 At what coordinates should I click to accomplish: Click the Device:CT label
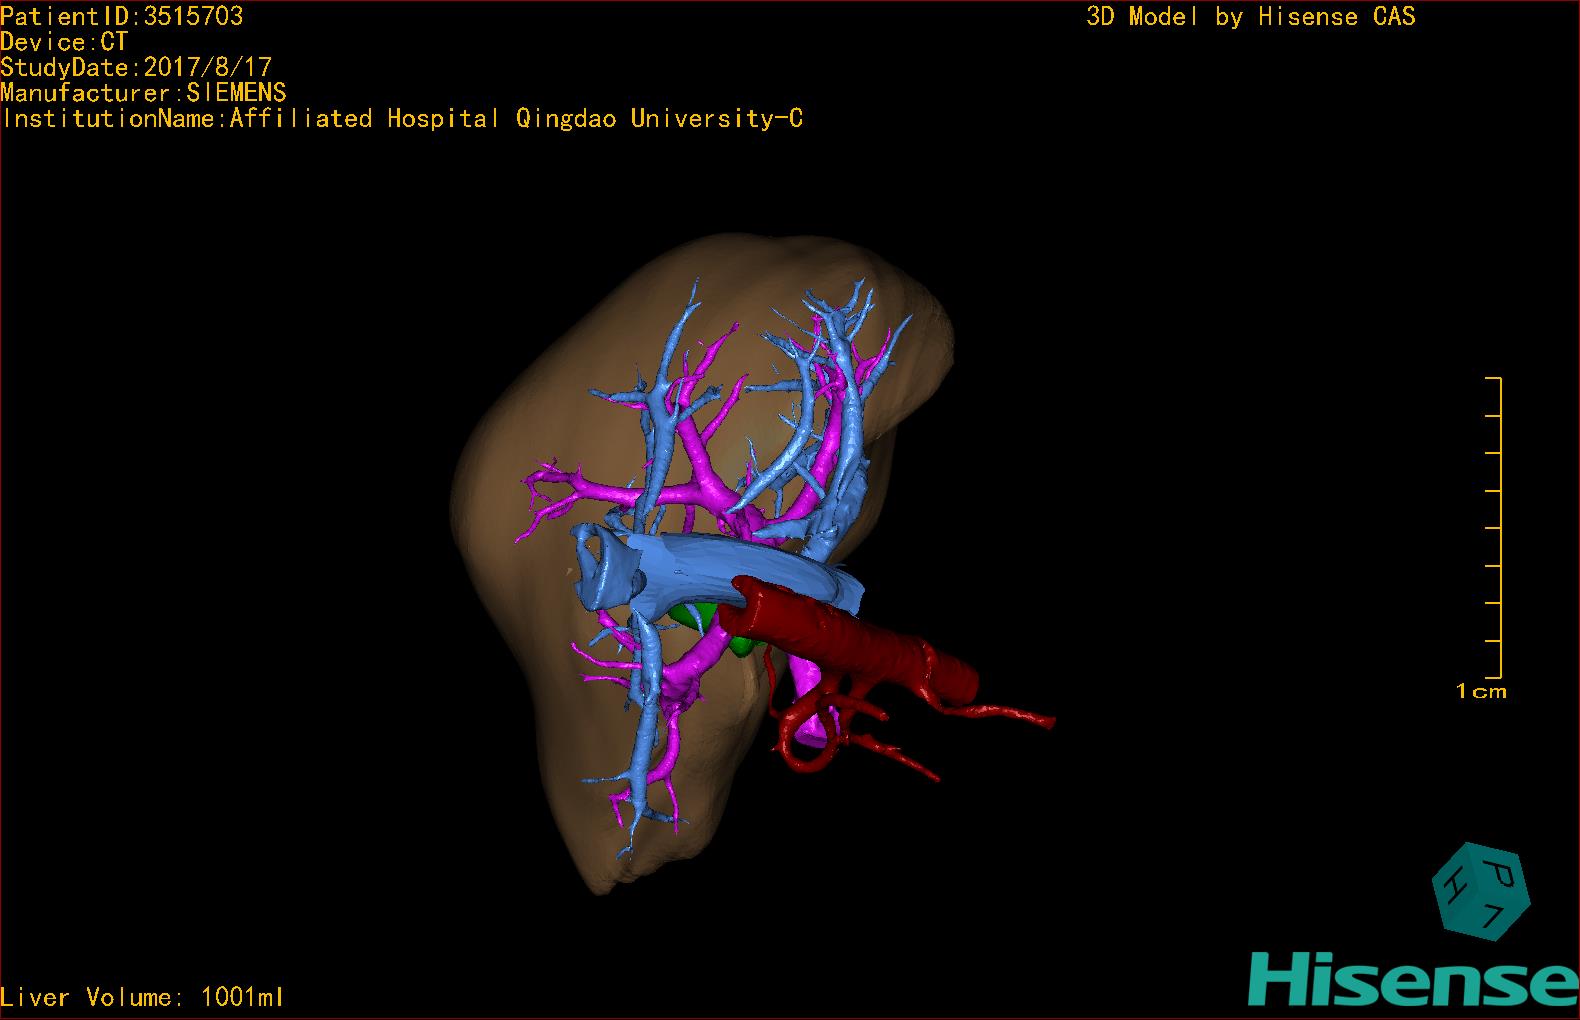pyautogui.click(x=64, y=42)
